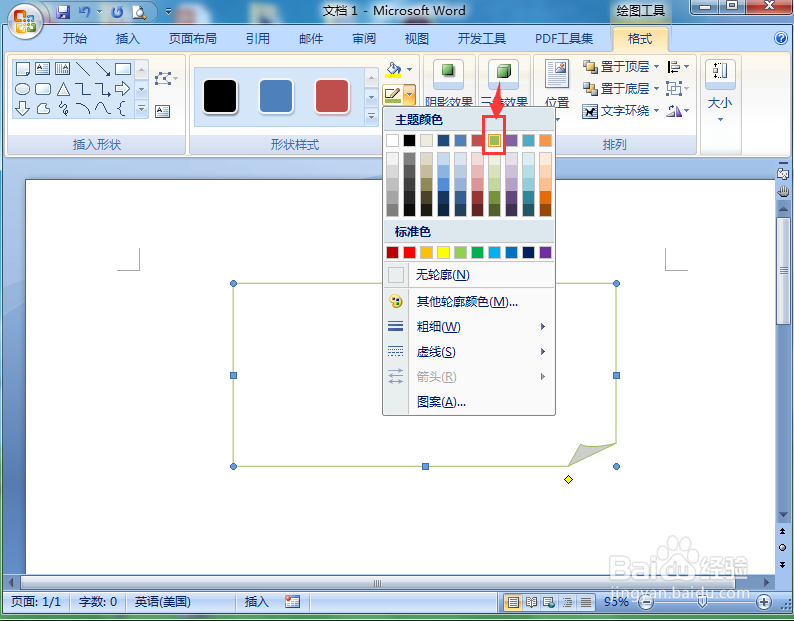
Task: Expand the shape fill dropdown arrow
Action: (410, 69)
